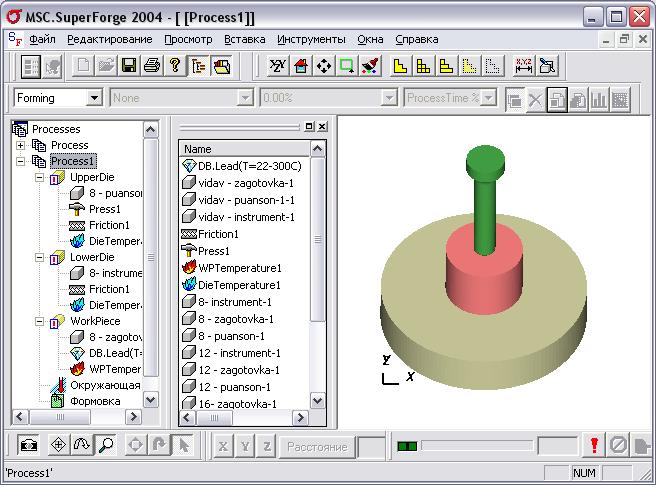Collapse the Process1 tree node

click(20, 161)
